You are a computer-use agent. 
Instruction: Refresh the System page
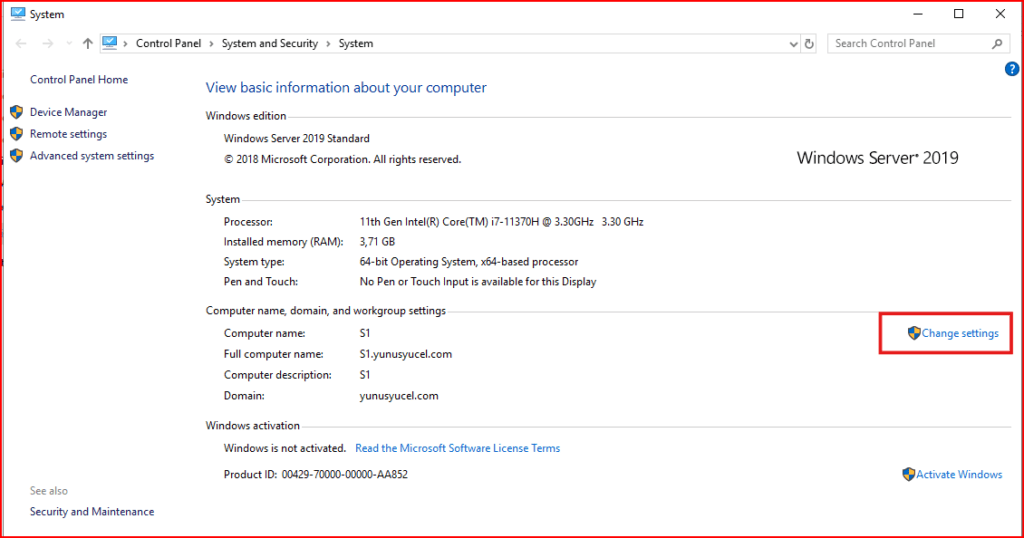pyautogui.click(x=809, y=44)
